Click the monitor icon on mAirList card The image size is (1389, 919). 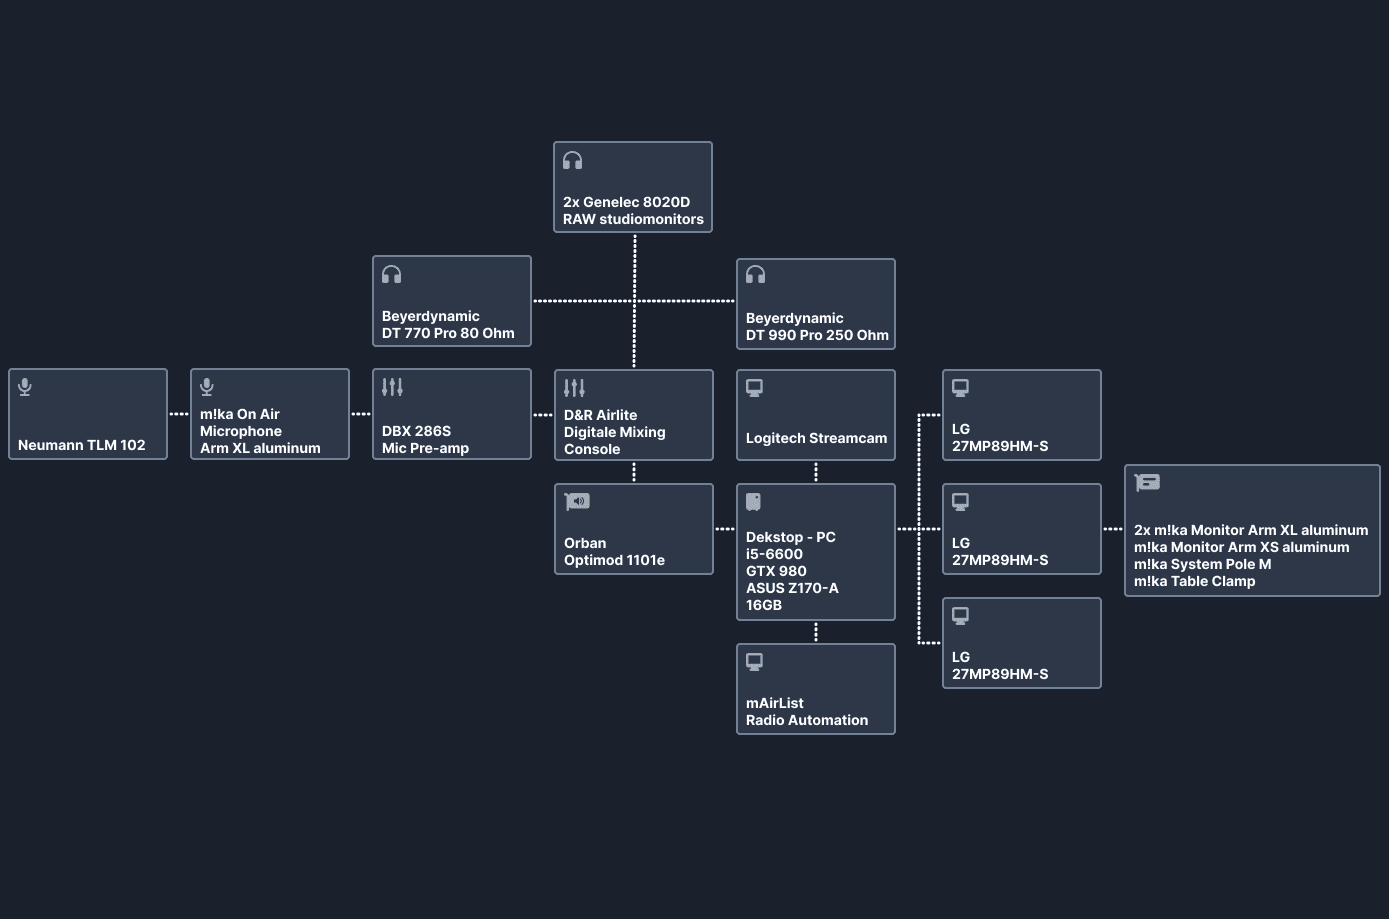tap(755, 662)
